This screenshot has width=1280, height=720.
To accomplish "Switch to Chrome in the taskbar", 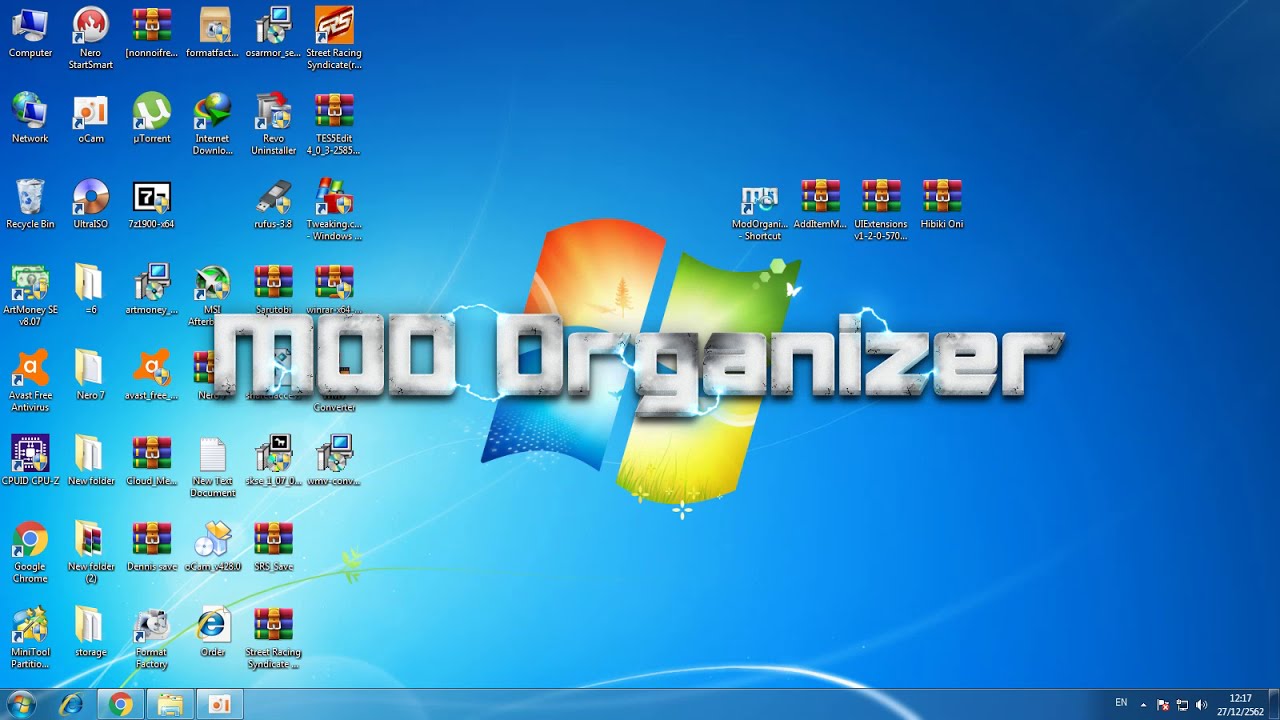I will pyautogui.click(x=121, y=705).
